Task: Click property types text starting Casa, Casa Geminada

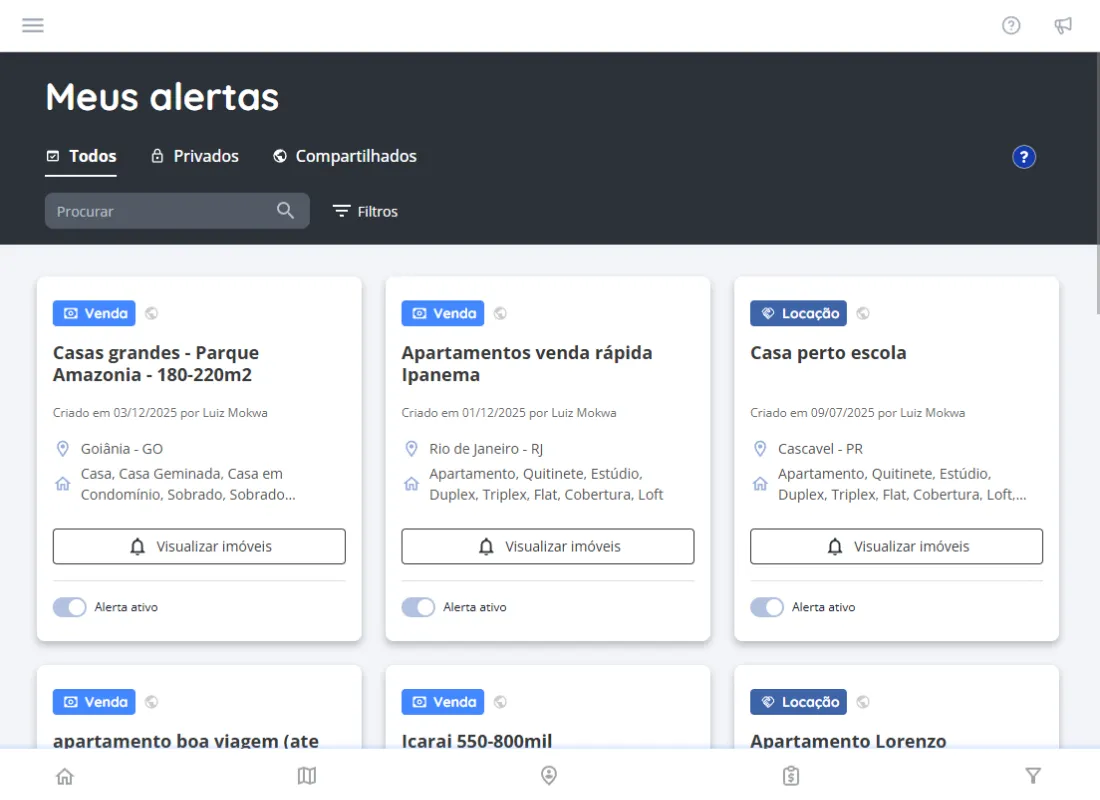Action: pos(188,484)
